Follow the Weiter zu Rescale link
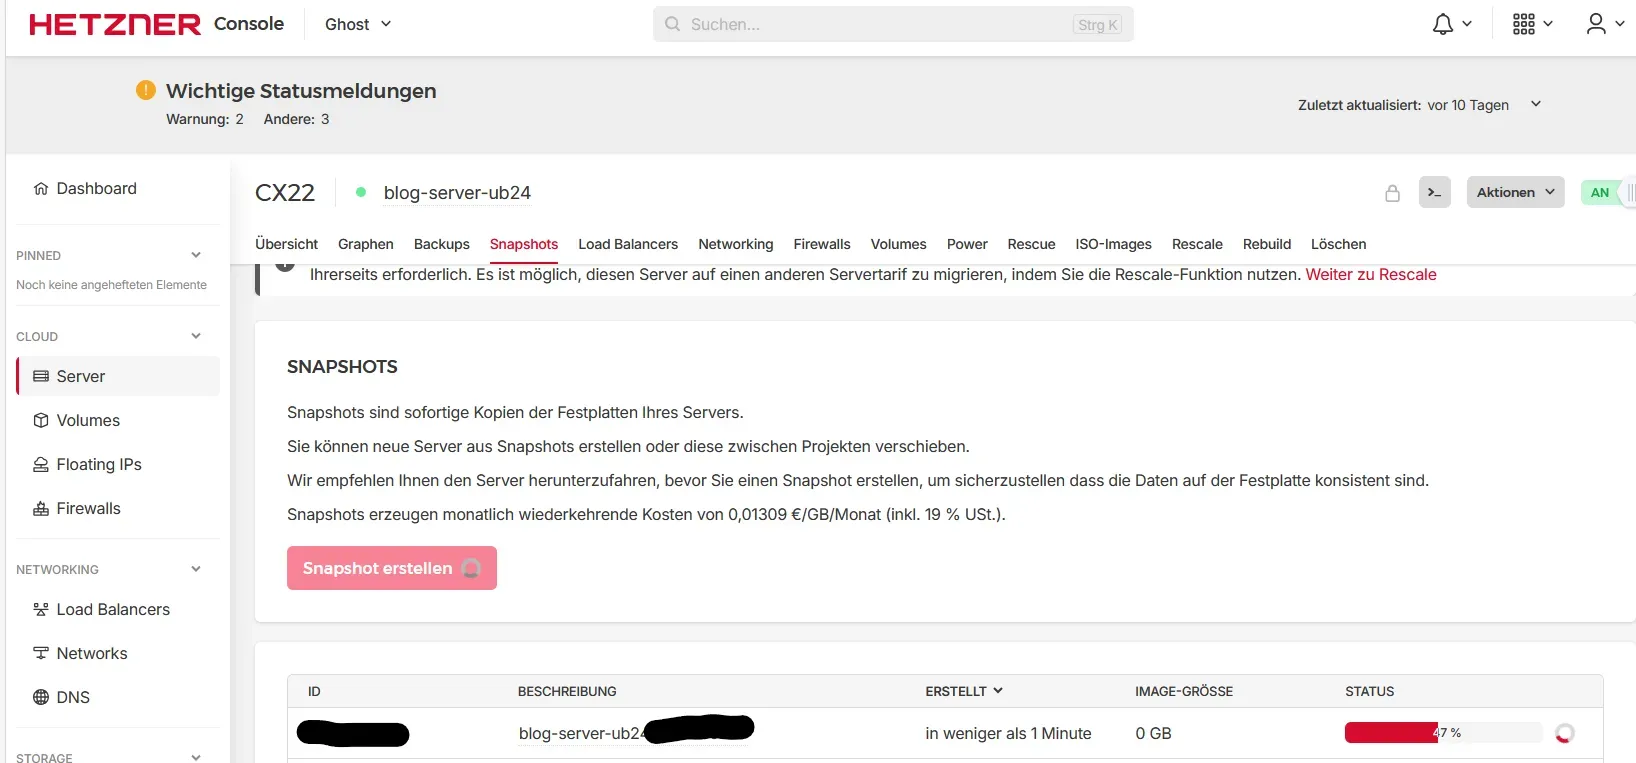The width and height of the screenshot is (1636, 763). 1370,275
